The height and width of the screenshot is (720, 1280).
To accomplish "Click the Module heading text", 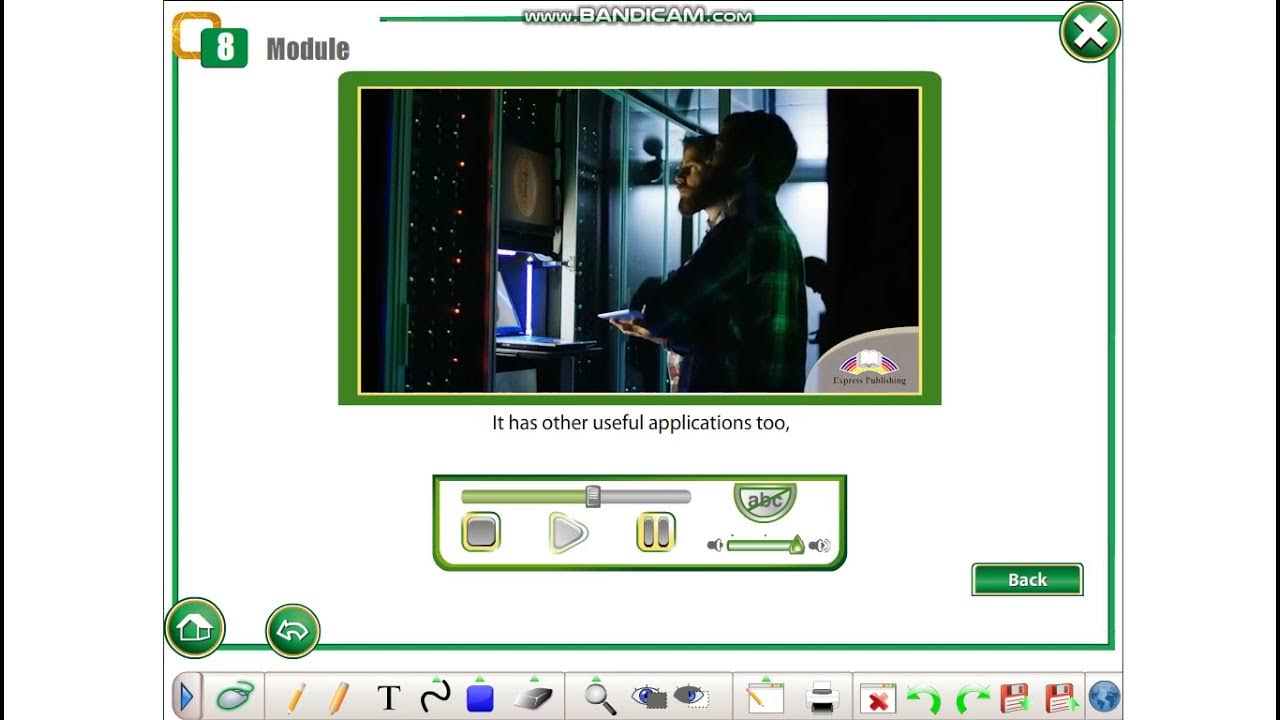I will (308, 49).
